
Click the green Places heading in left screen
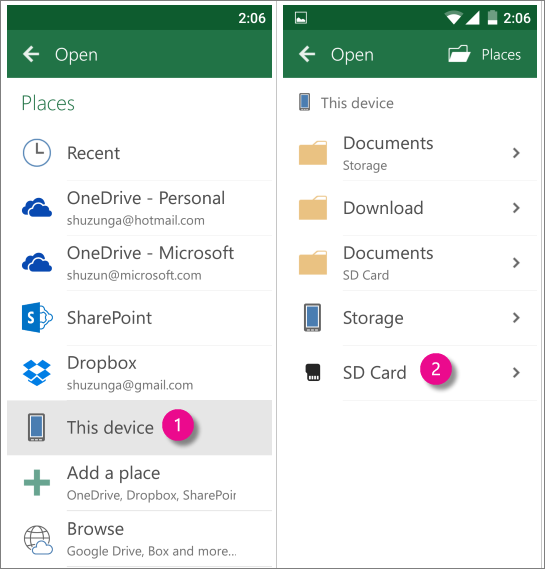(48, 103)
